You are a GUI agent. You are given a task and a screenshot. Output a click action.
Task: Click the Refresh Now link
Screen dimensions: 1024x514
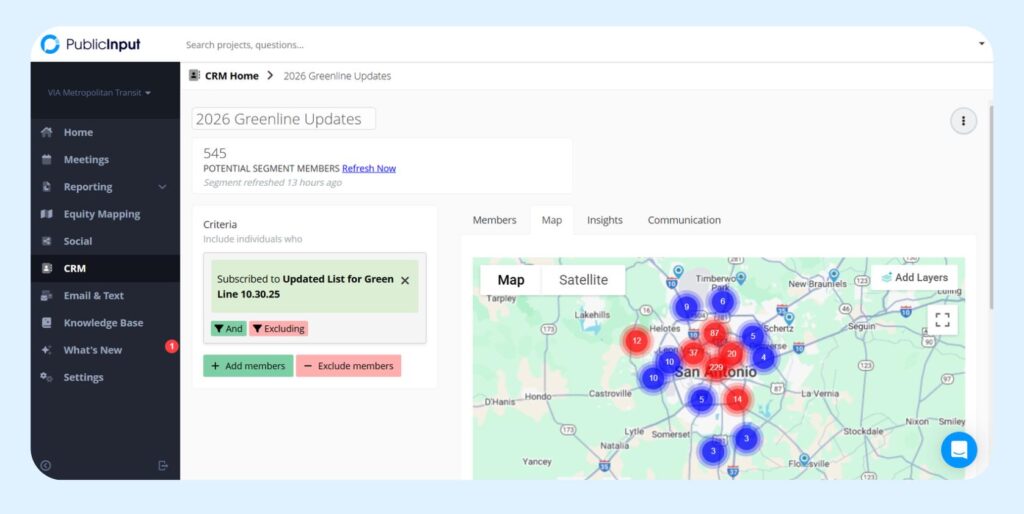pos(369,168)
